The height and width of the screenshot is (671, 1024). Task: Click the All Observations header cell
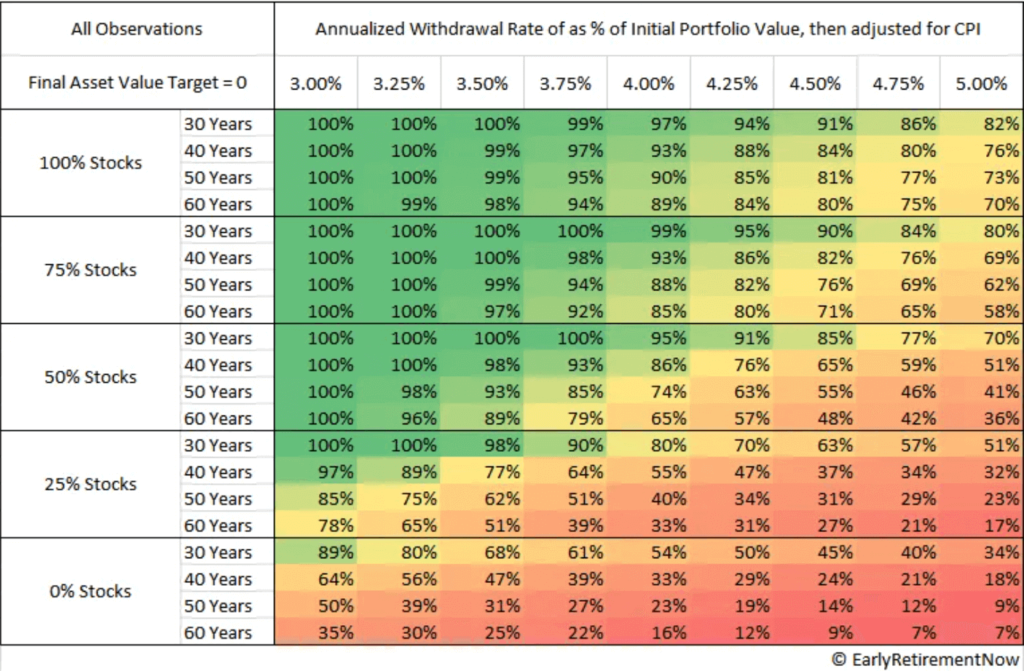[x=137, y=28]
